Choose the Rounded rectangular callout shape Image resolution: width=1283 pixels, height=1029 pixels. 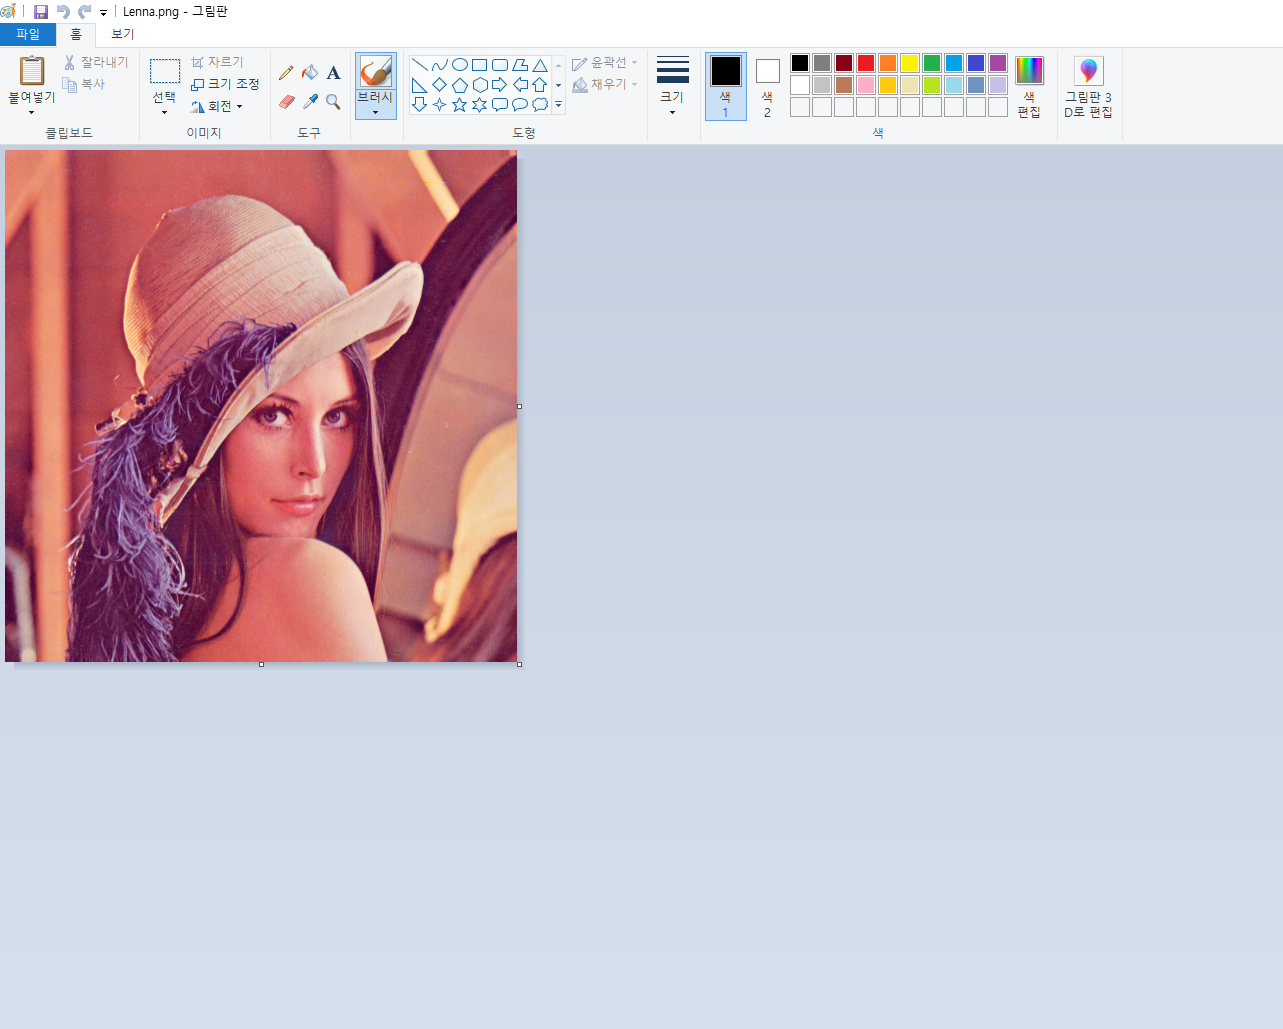point(500,104)
